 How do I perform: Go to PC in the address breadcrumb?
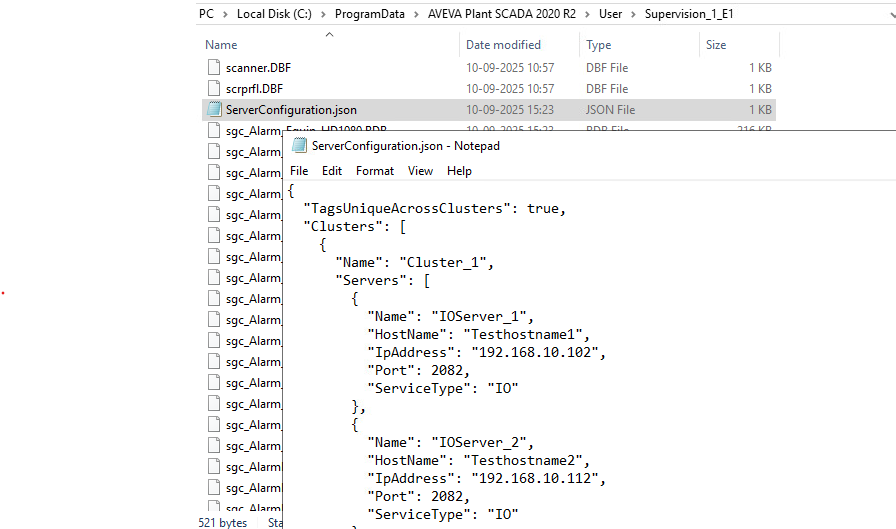click(206, 14)
